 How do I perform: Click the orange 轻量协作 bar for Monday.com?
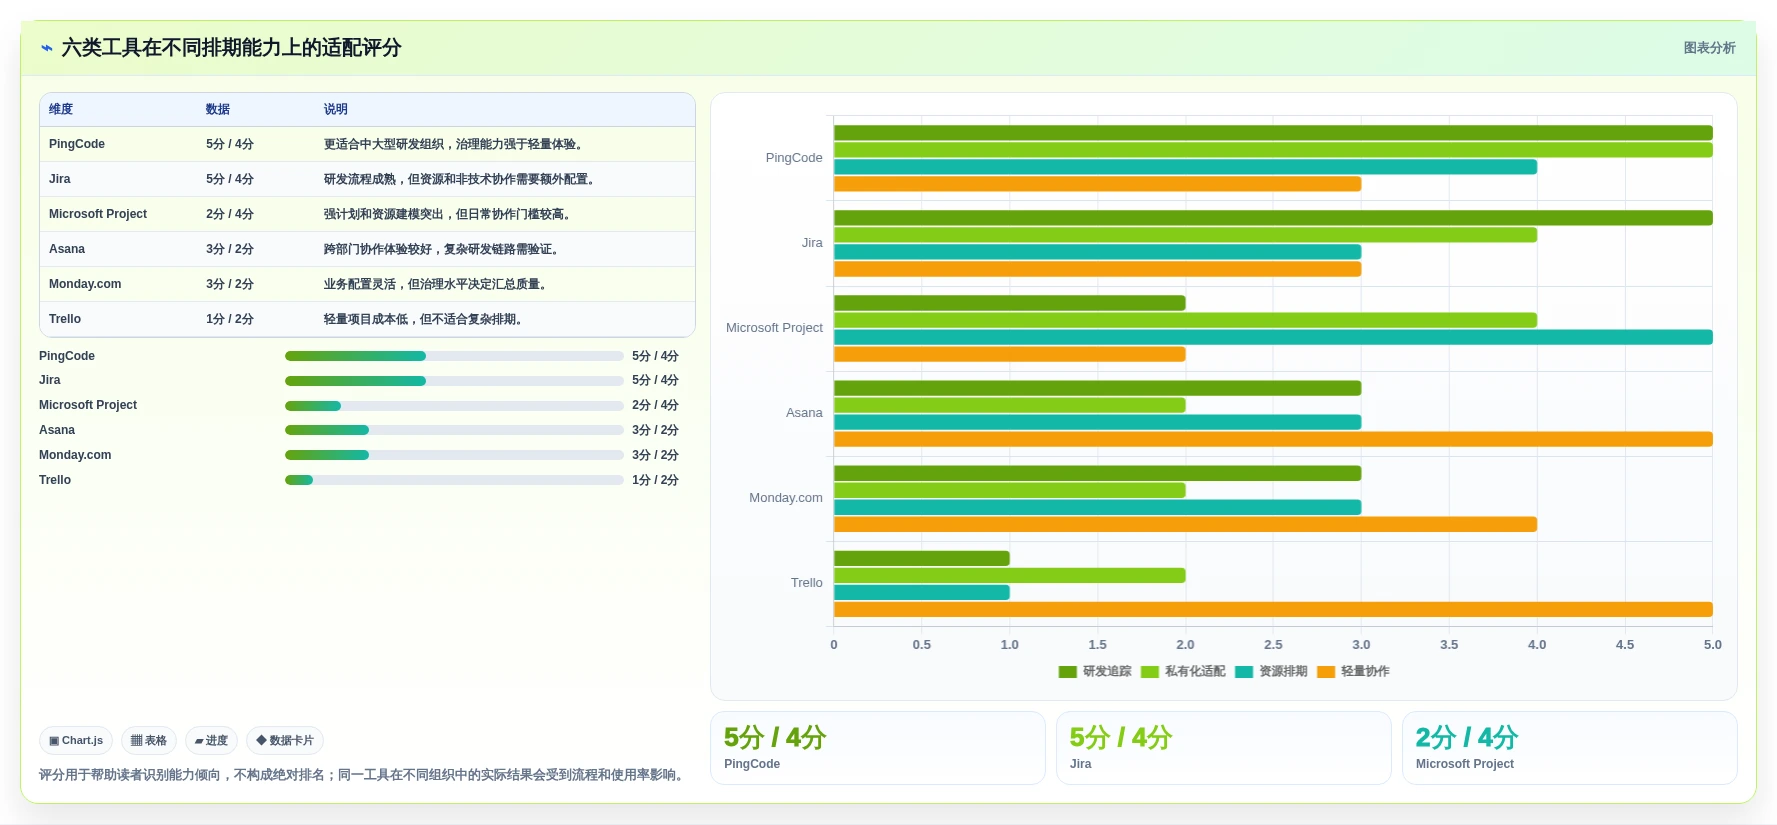(x=1185, y=524)
